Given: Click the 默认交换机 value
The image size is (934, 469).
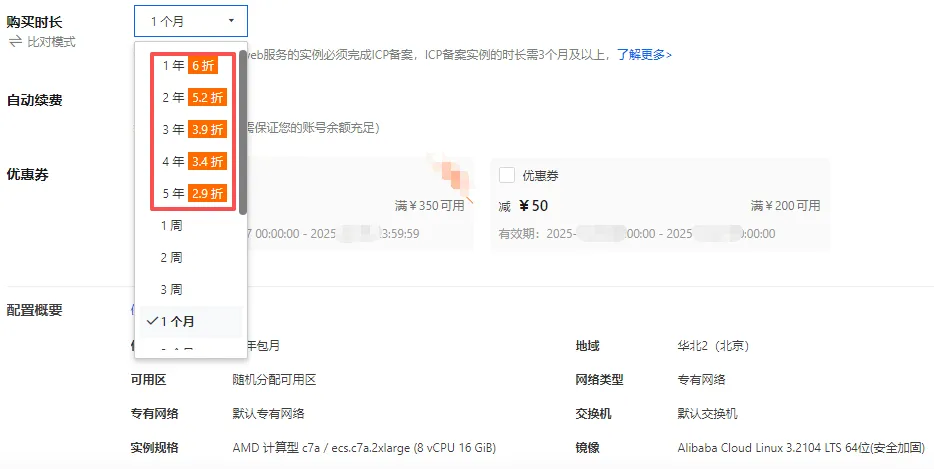Looking at the screenshot, I should click(x=707, y=414).
